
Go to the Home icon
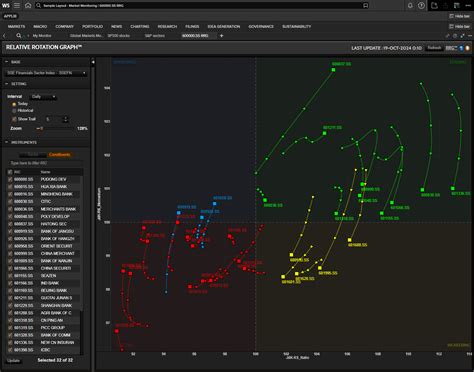28,6
